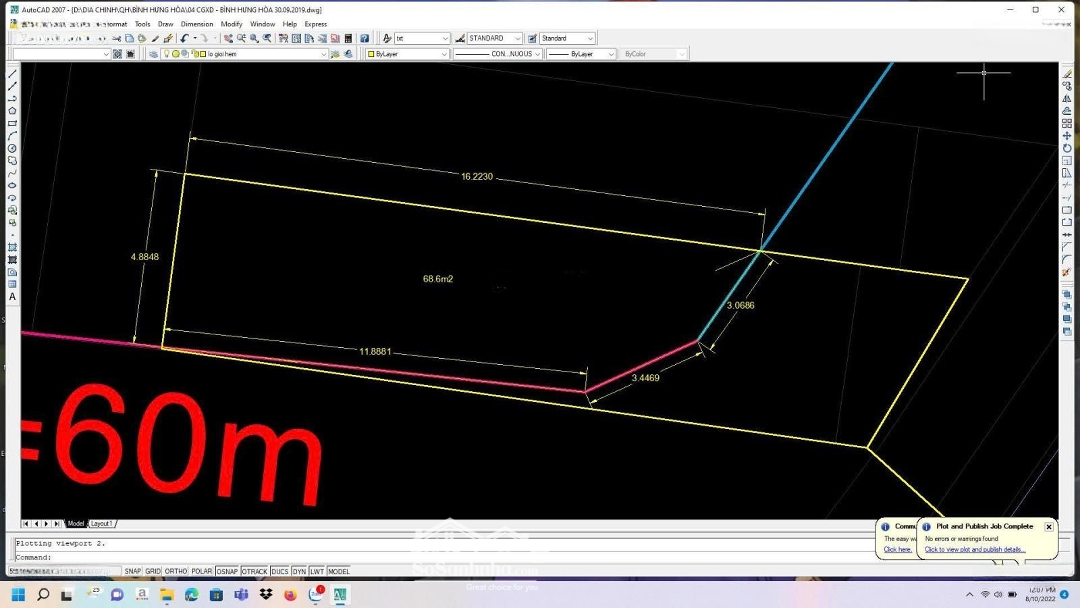1080x608 pixels.
Task: Click the Undo arrow icon
Action: coord(185,38)
